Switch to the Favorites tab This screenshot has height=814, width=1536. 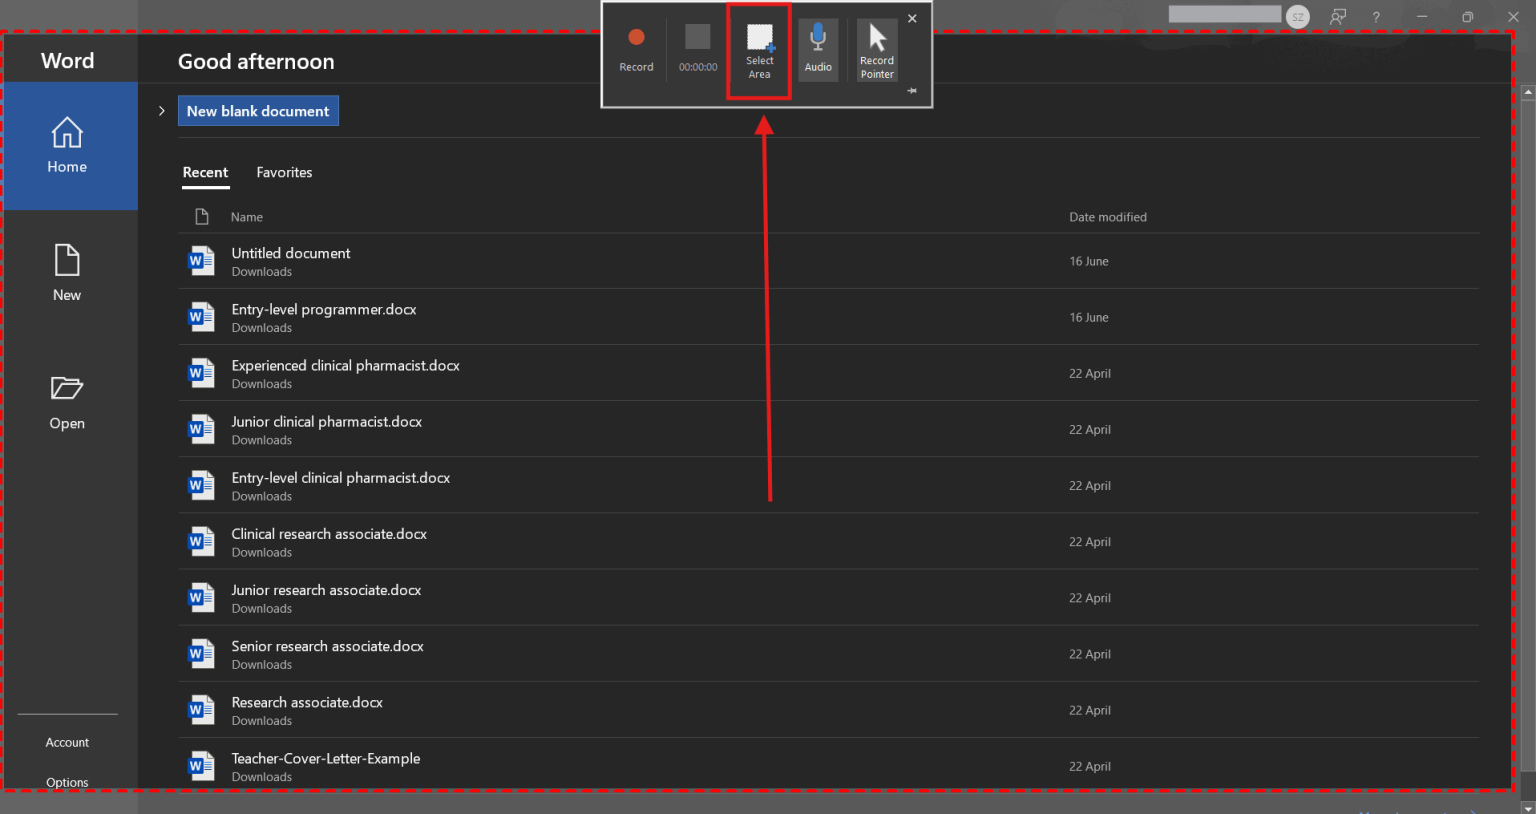[x=284, y=172]
